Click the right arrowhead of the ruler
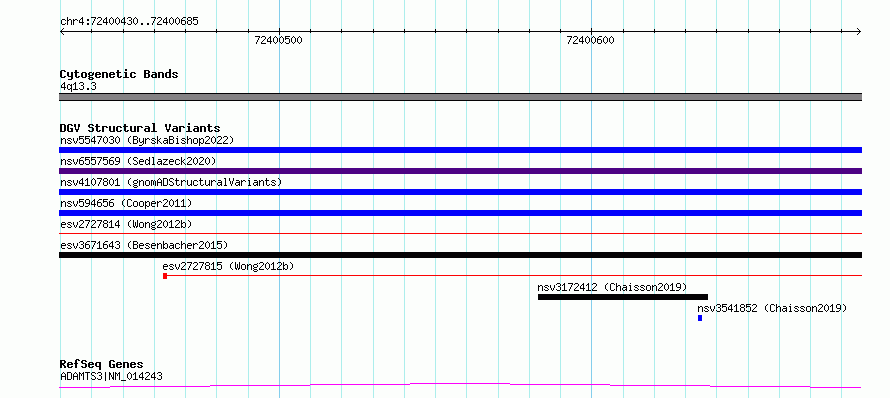This screenshot has height=398, width=890. [x=859, y=31]
